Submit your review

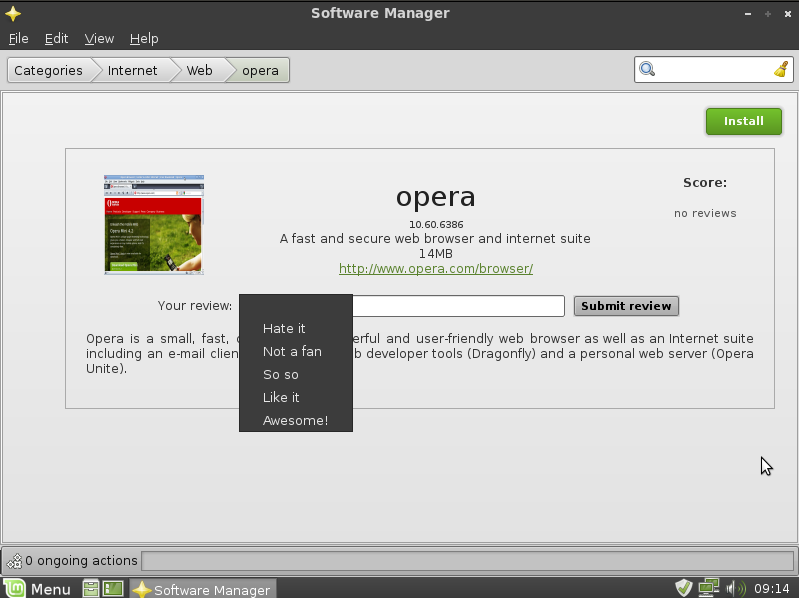[x=626, y=306]
